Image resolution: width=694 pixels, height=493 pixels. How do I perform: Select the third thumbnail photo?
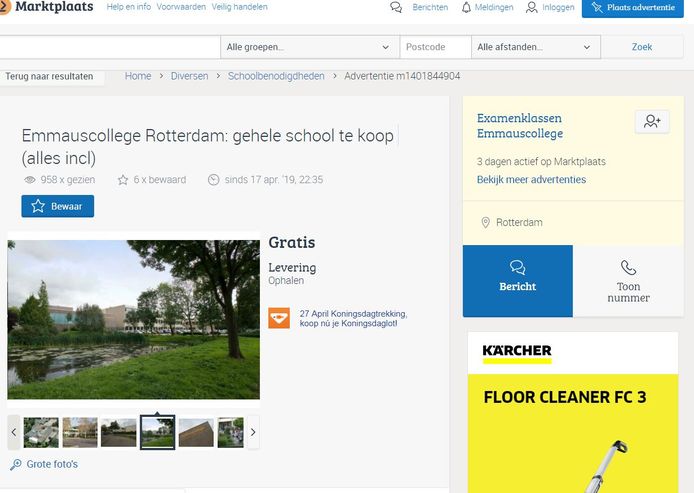[x=119, y=432]
